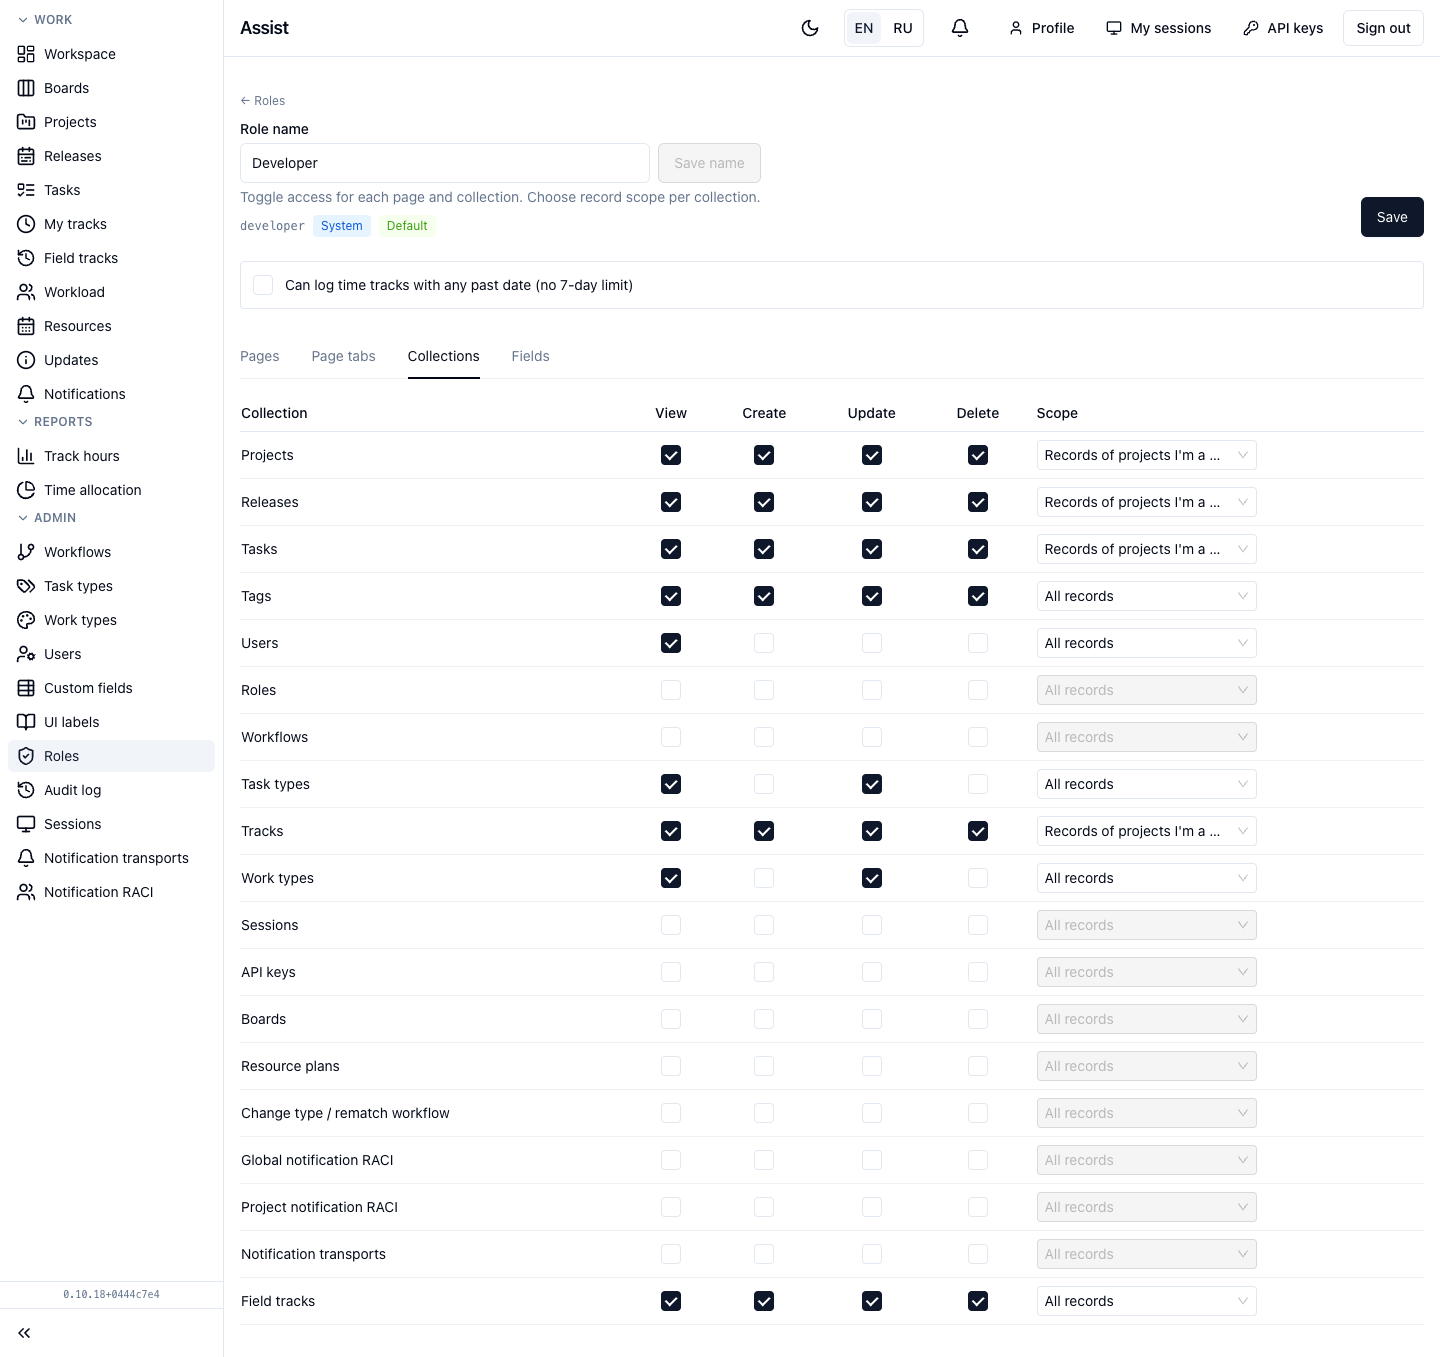Collapse the WORK sidebar section
This screenshot has height=1357, width=1440.
(45, 20)
